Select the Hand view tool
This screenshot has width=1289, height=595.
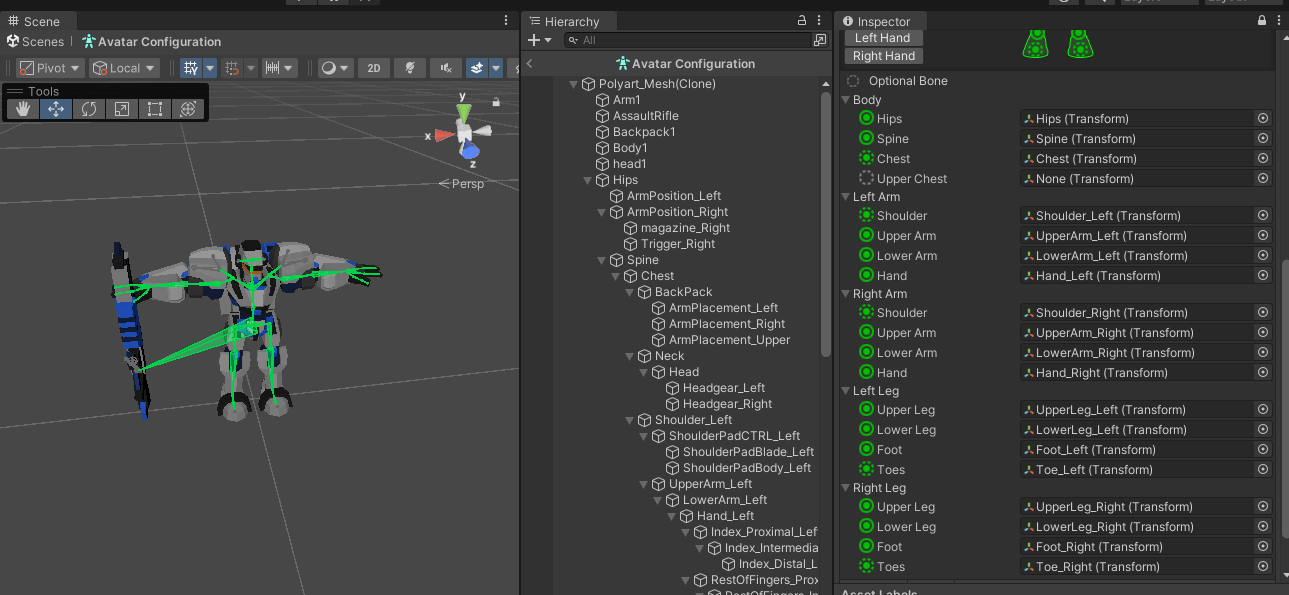pyautogui.click(x=23, y=109)
